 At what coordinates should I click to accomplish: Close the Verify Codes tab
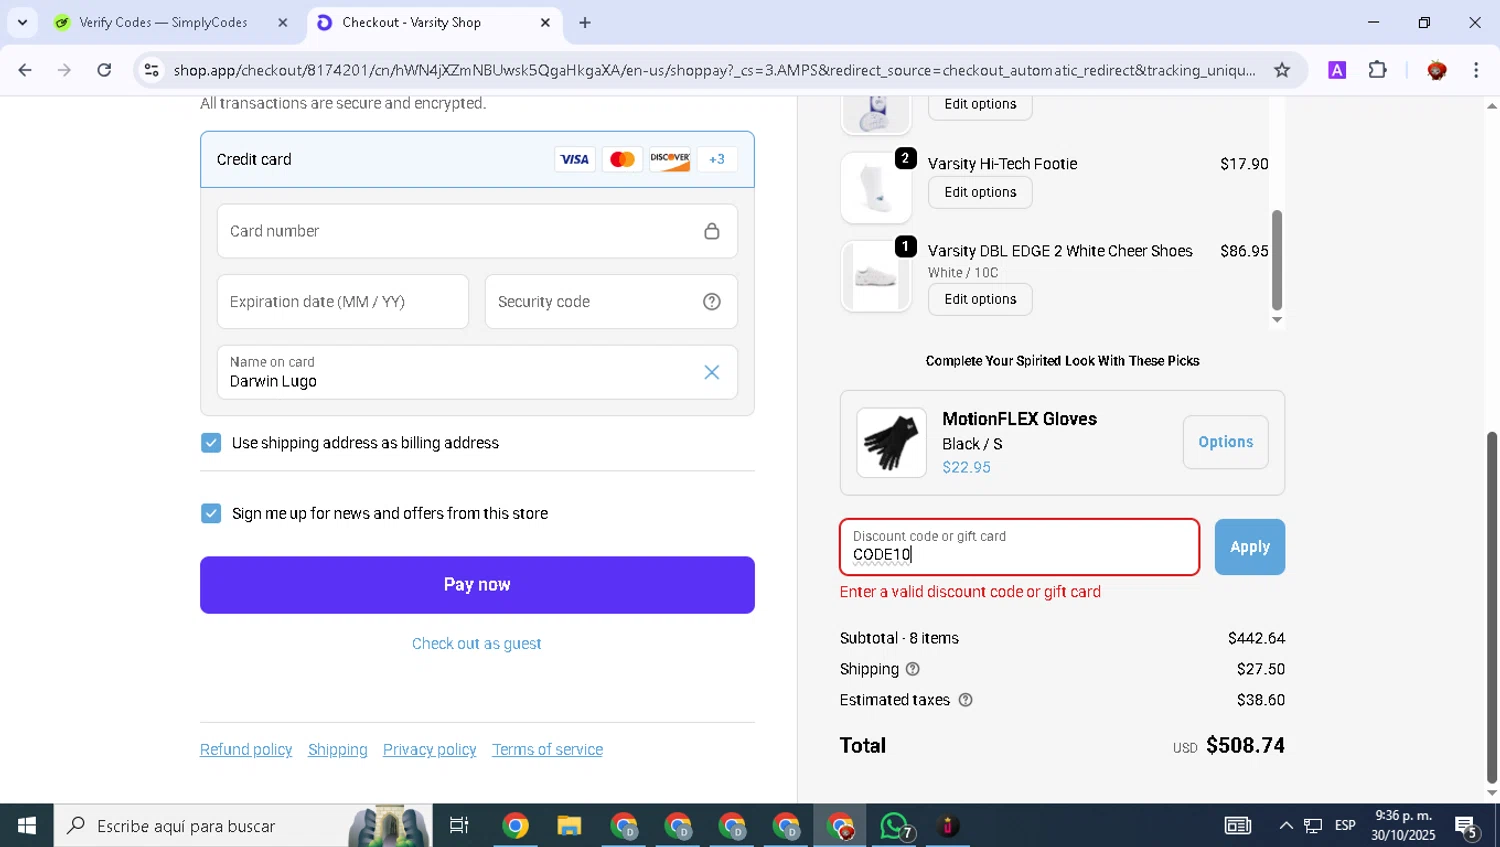[x=283, y=22]
